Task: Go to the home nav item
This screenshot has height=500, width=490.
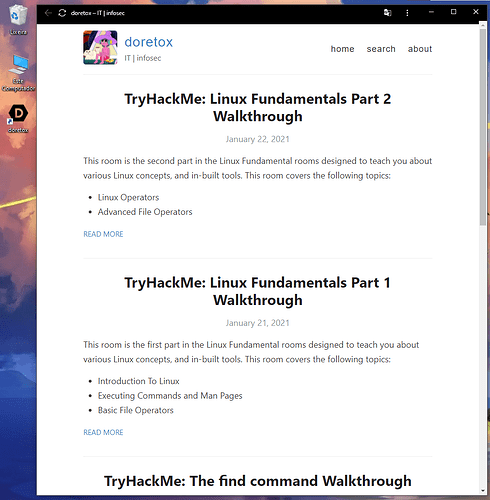Action: pos(342,49)
